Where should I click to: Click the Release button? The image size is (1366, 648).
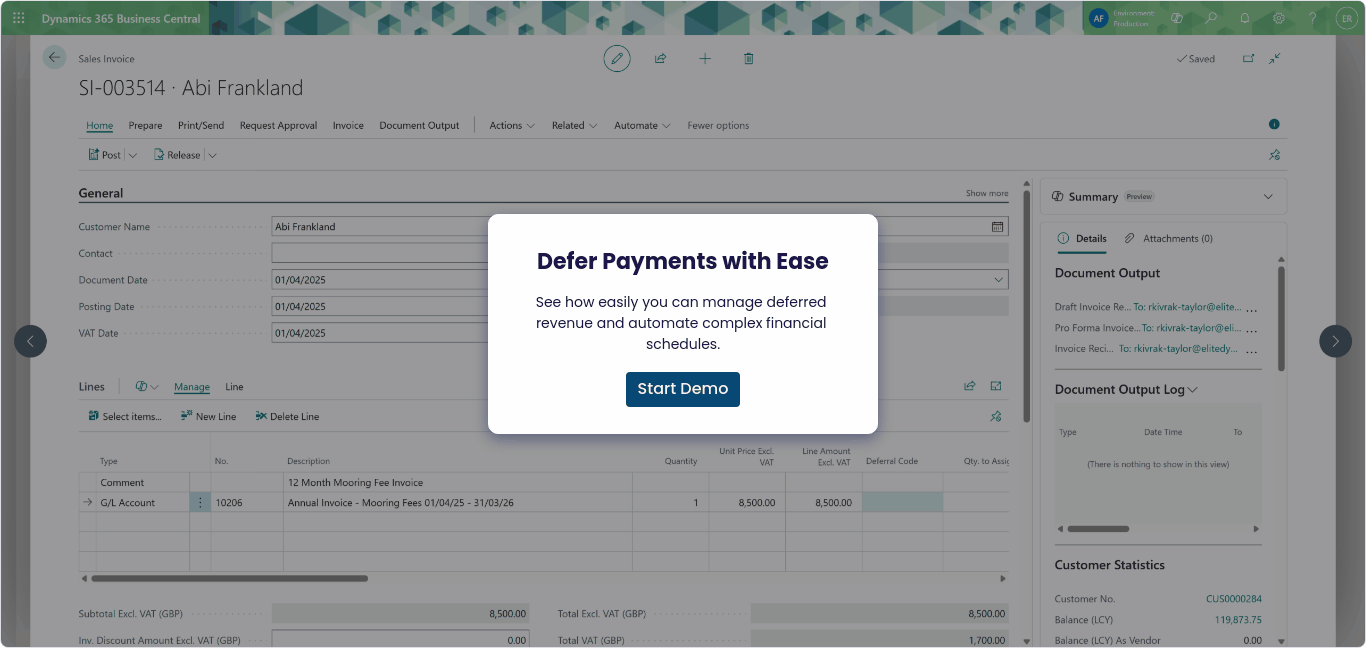pyautogui.click(x=176, y=155)
